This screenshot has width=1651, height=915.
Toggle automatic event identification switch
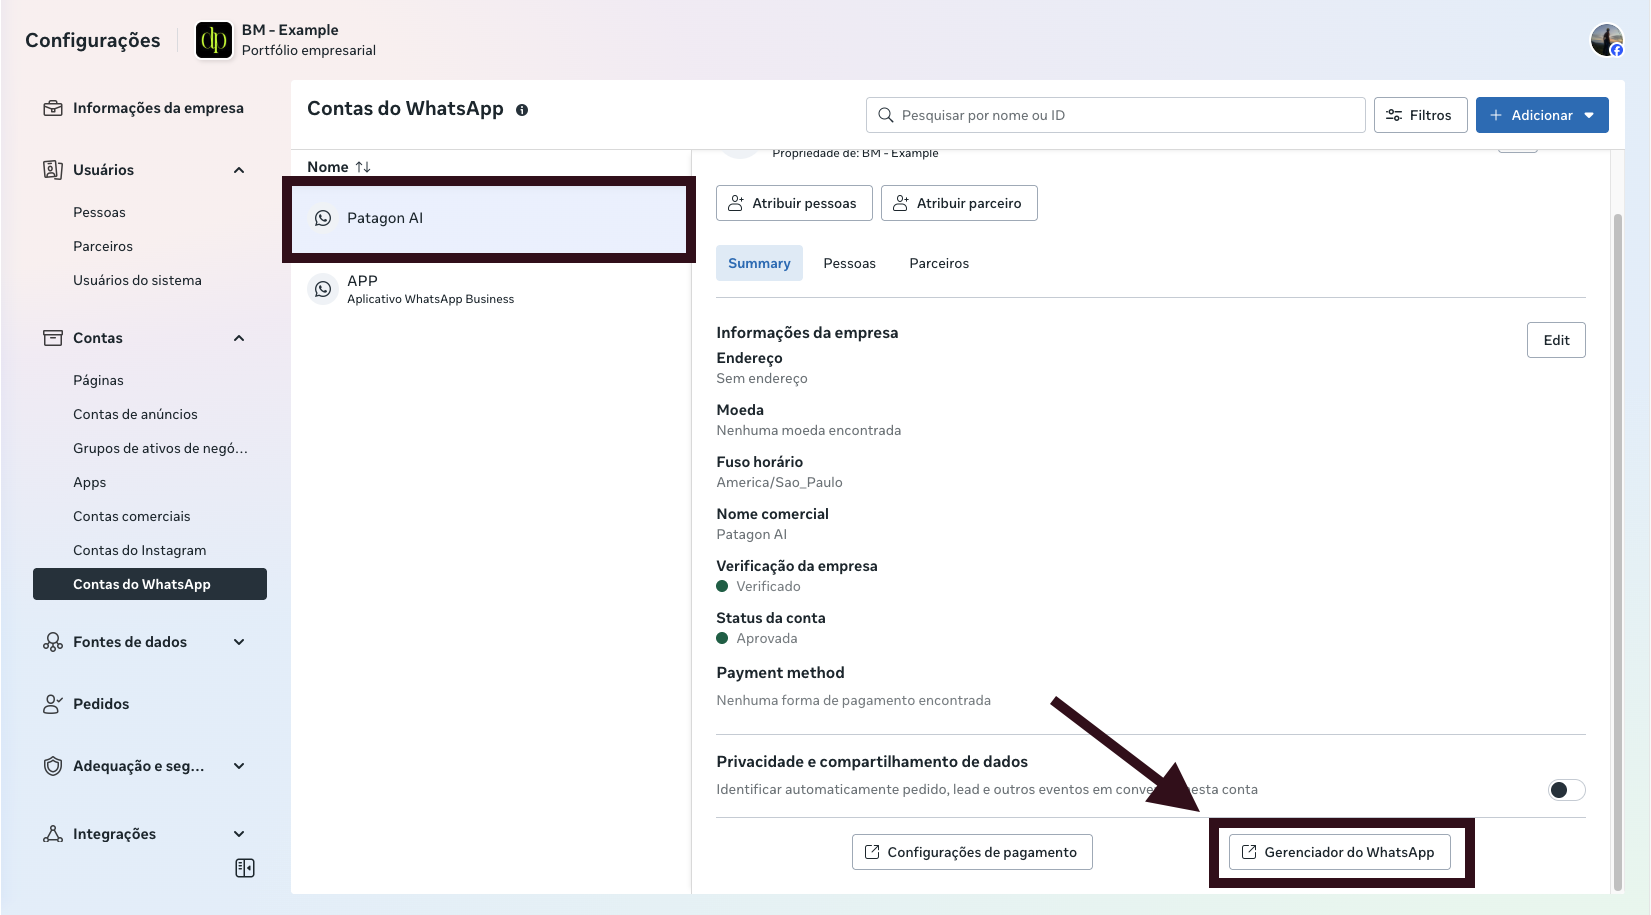point(1566,790)
